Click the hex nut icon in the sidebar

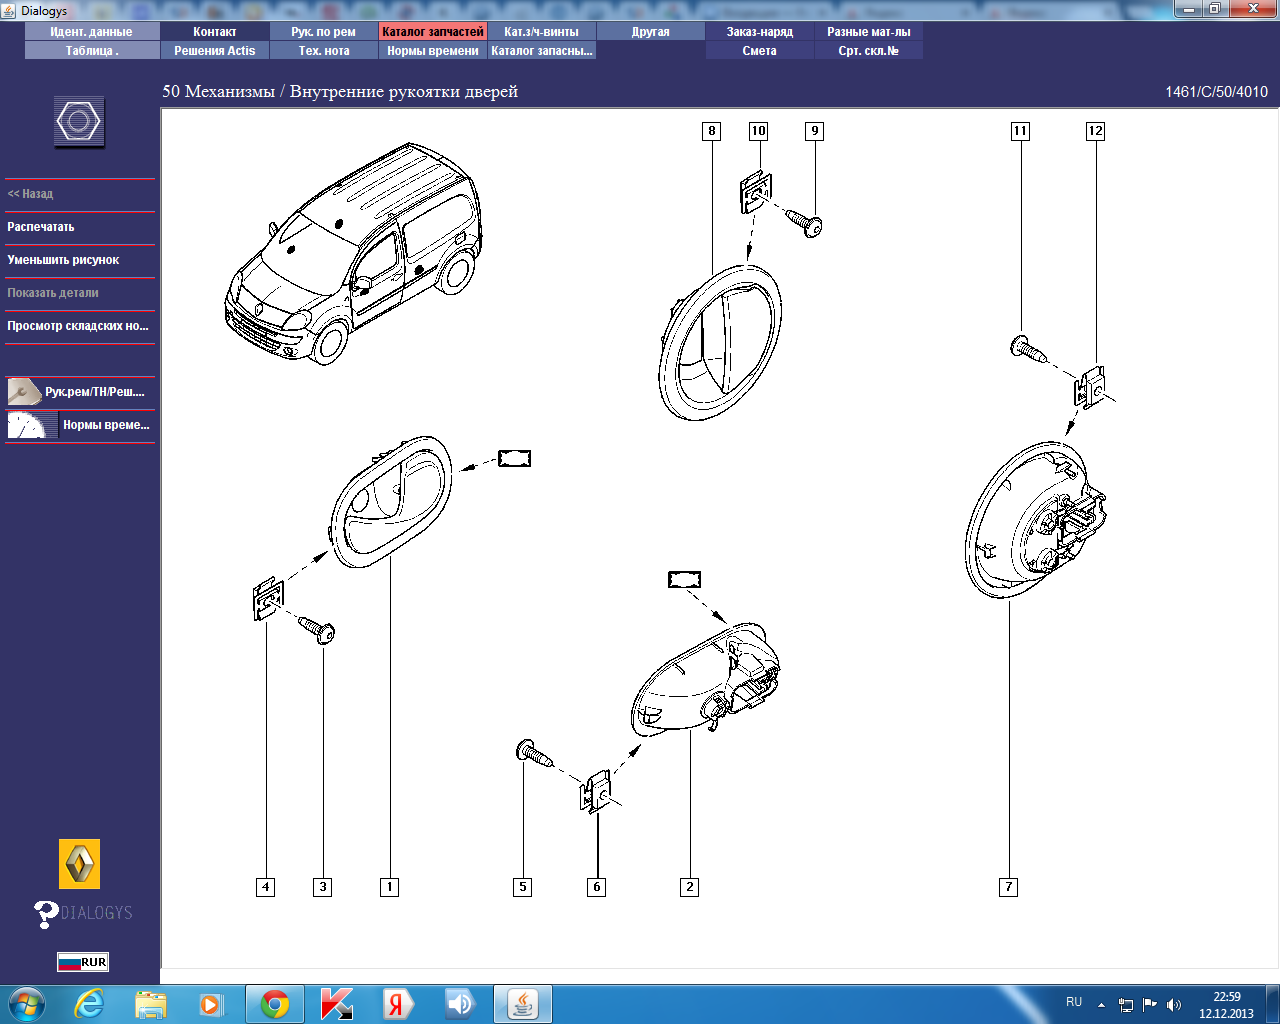click(x=79, y=122)
